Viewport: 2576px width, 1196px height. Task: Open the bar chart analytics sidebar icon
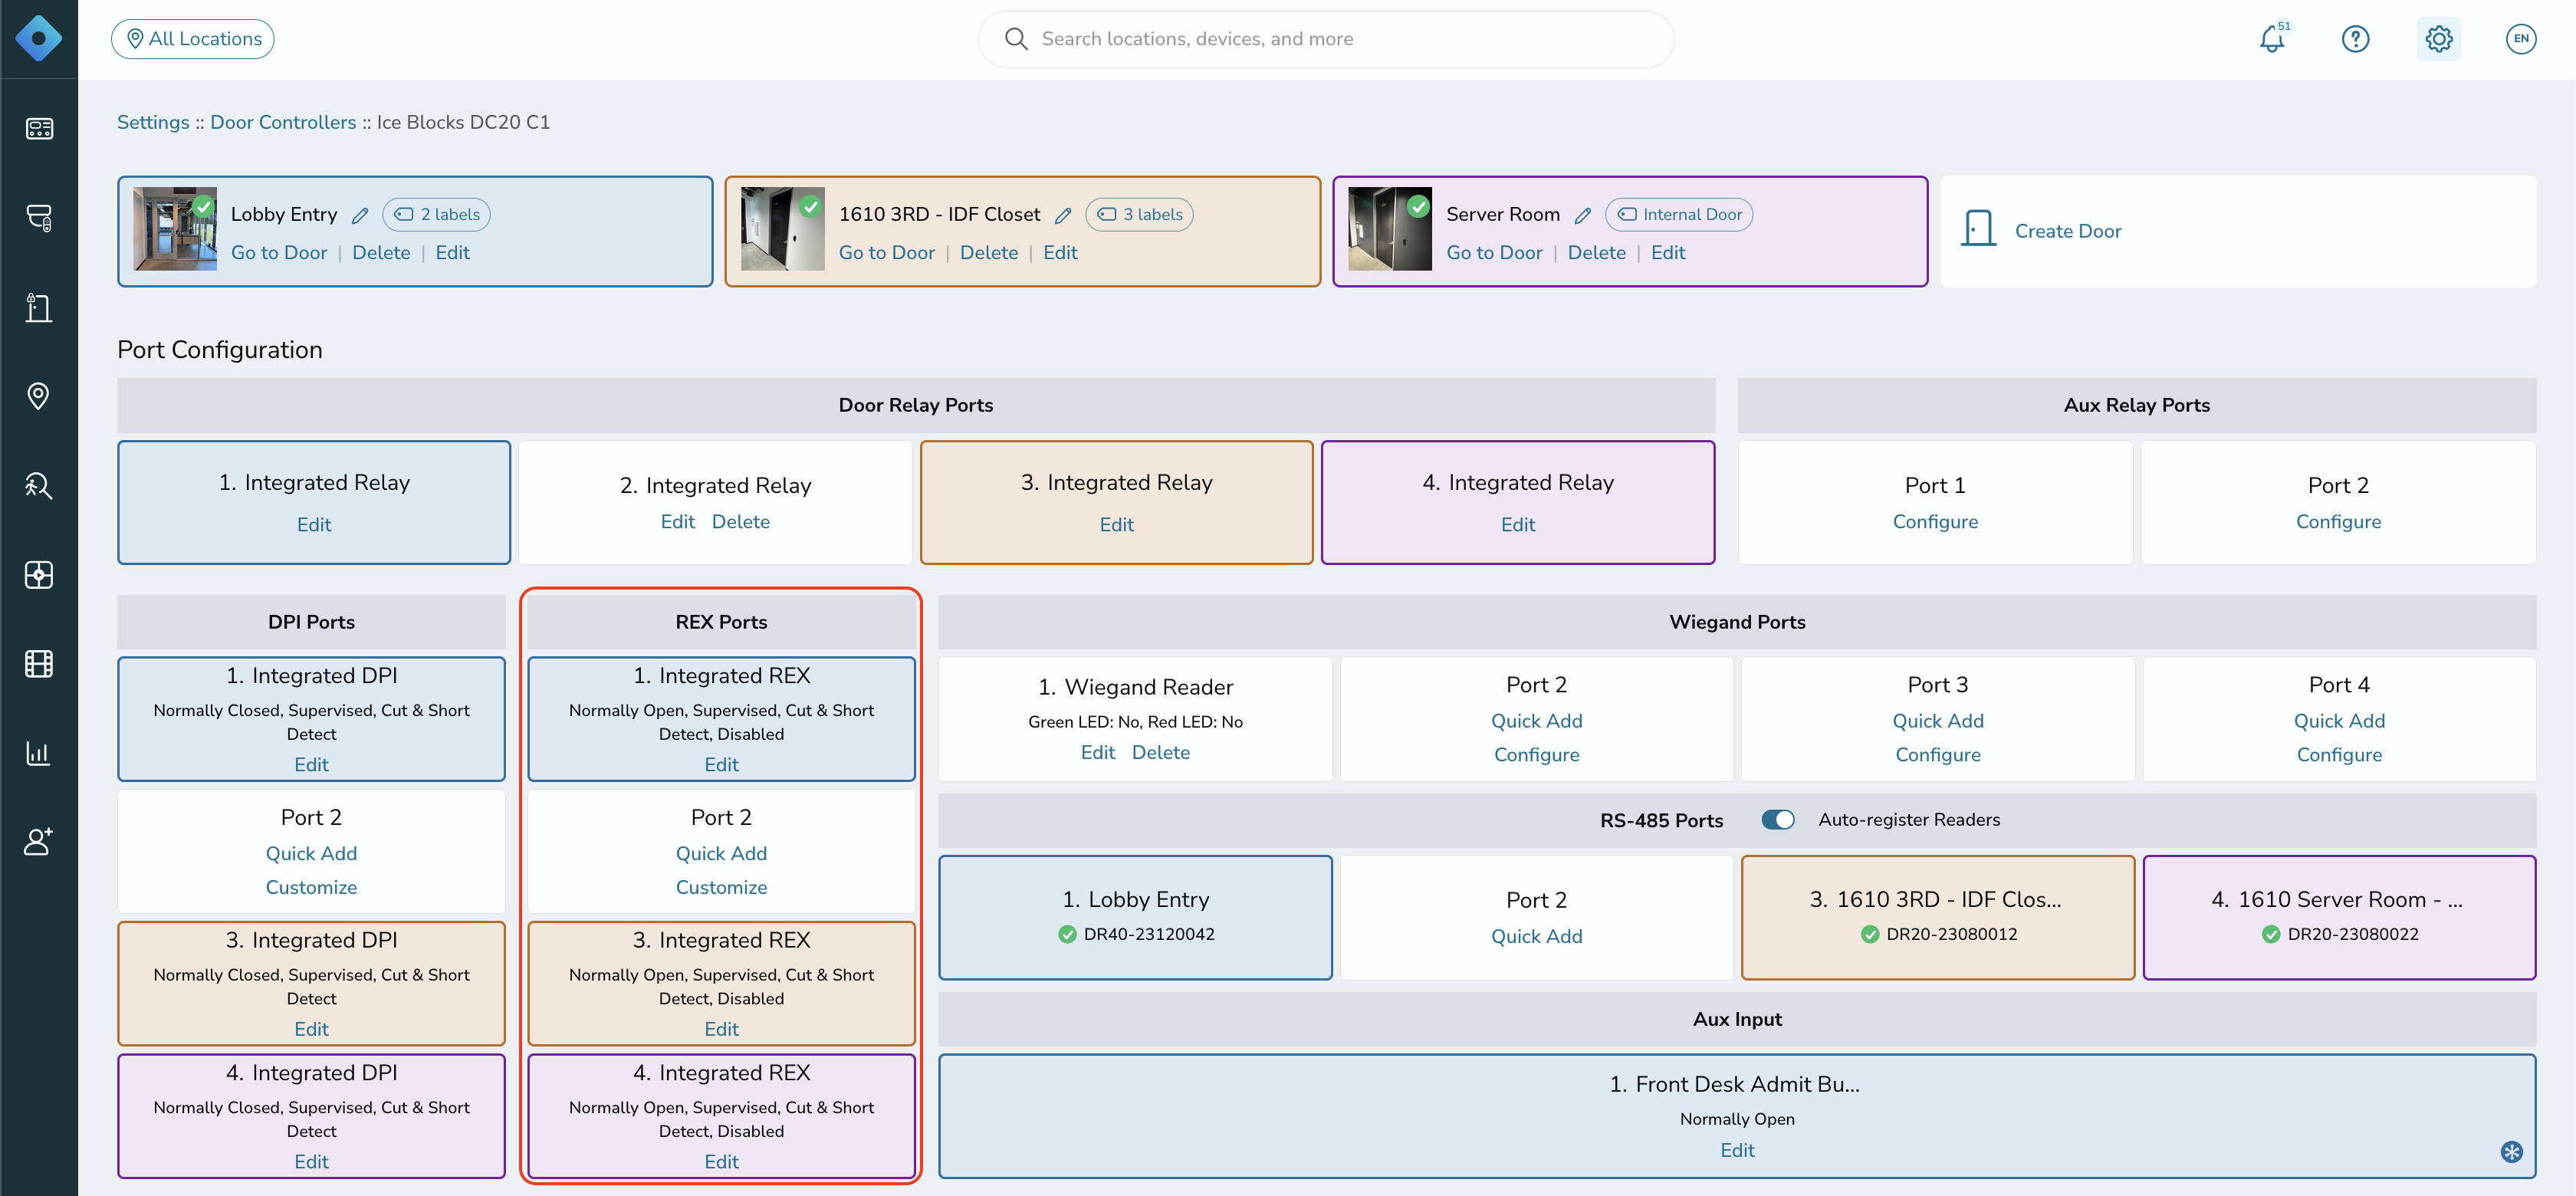click(x=38, y=752)
